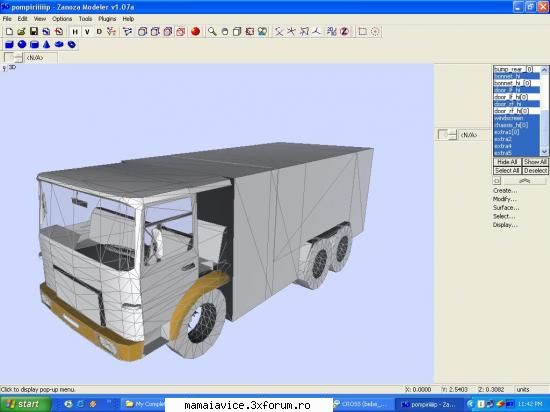The height and width of the screenshot is (412, 550).
Task: Open the Tools menu
Action: click(x=85, y=19)
